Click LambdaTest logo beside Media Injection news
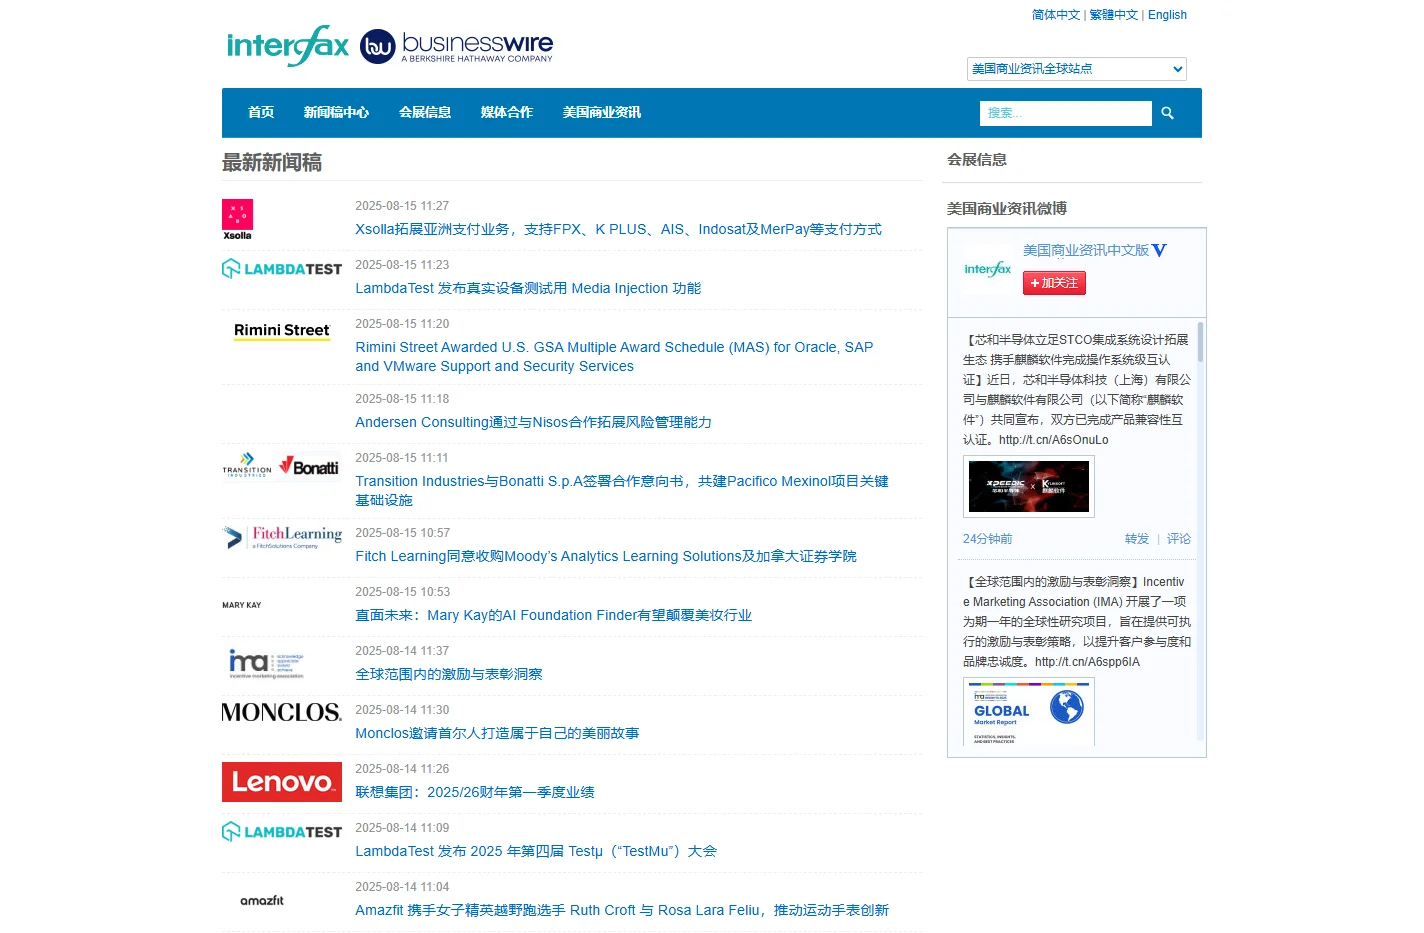 [282, 269]
